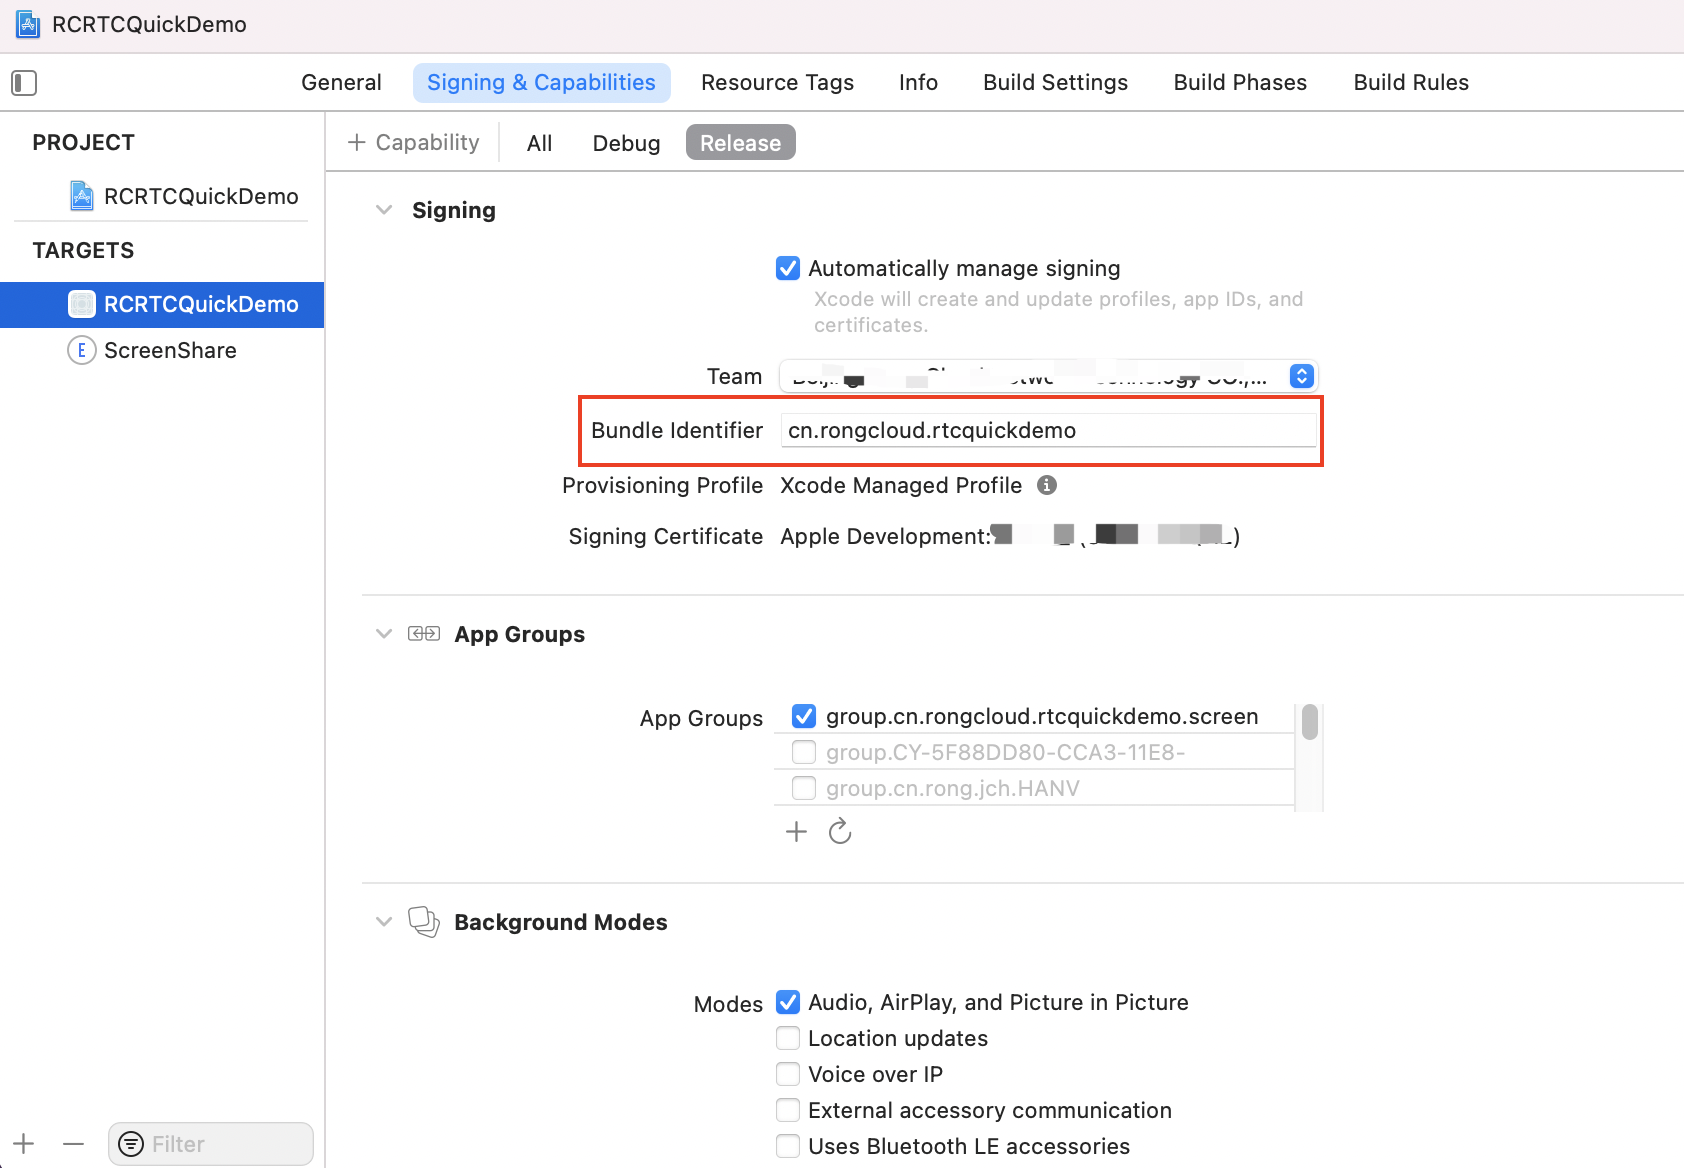Viewport: 1684px width, 1168px height.
Task: Toggle the navigator sidebar panel icon
Action: pyautogui.click(x=24, y=83)
